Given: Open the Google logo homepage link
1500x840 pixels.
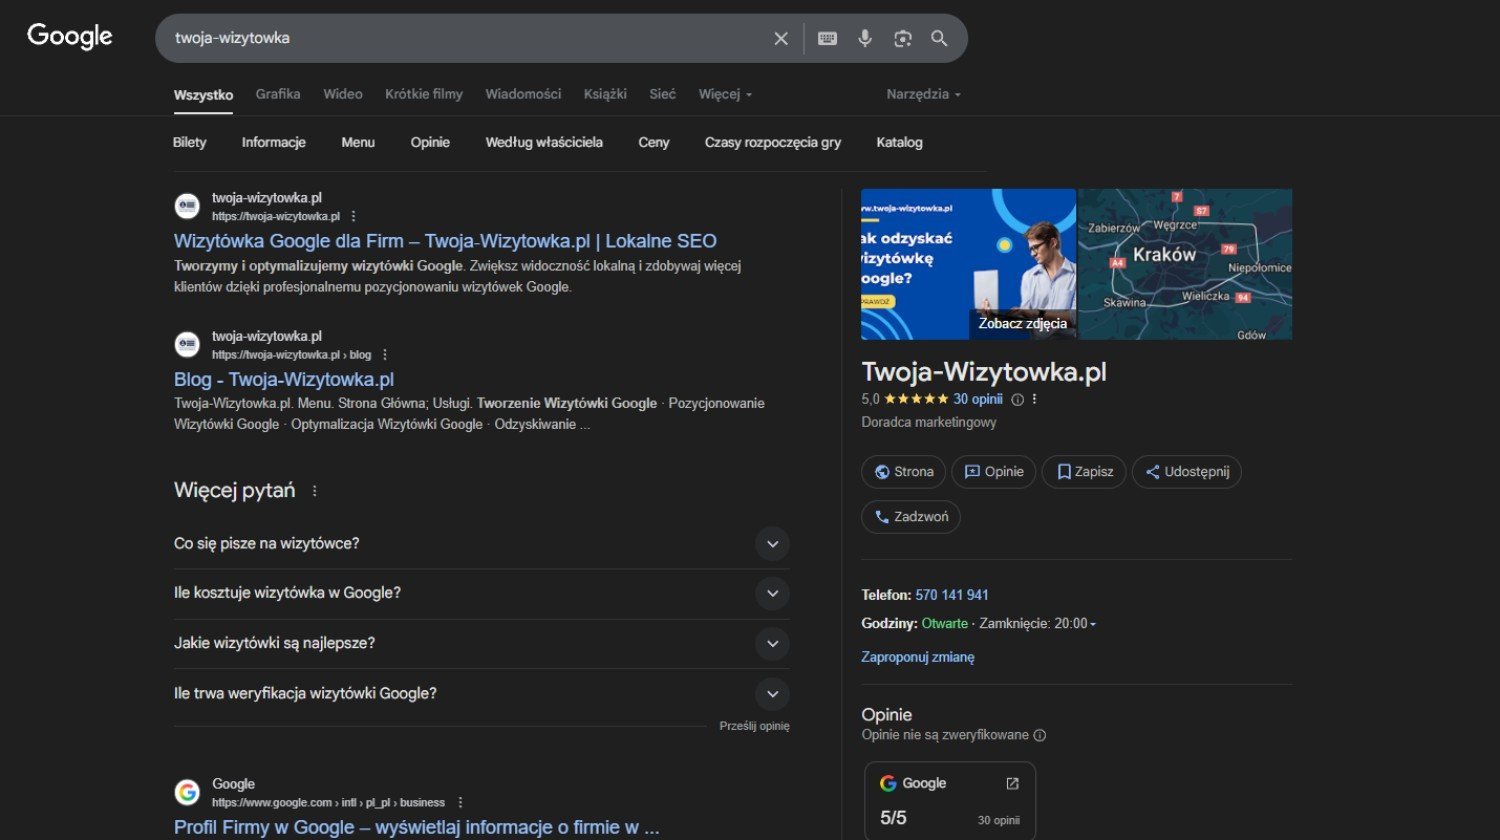Looking at the screenshot, I should 70,37.
